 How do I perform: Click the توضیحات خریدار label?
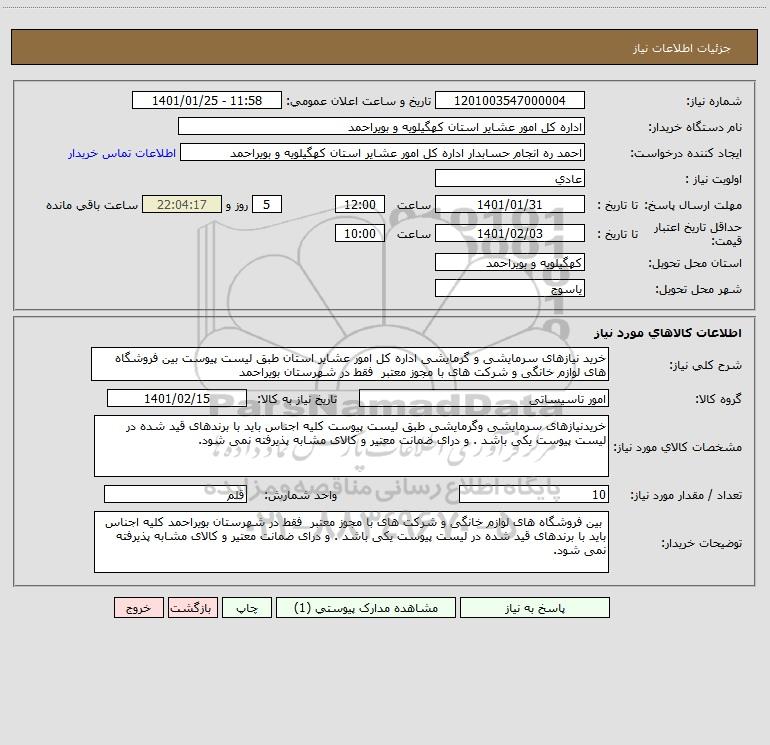pos(701,543)
